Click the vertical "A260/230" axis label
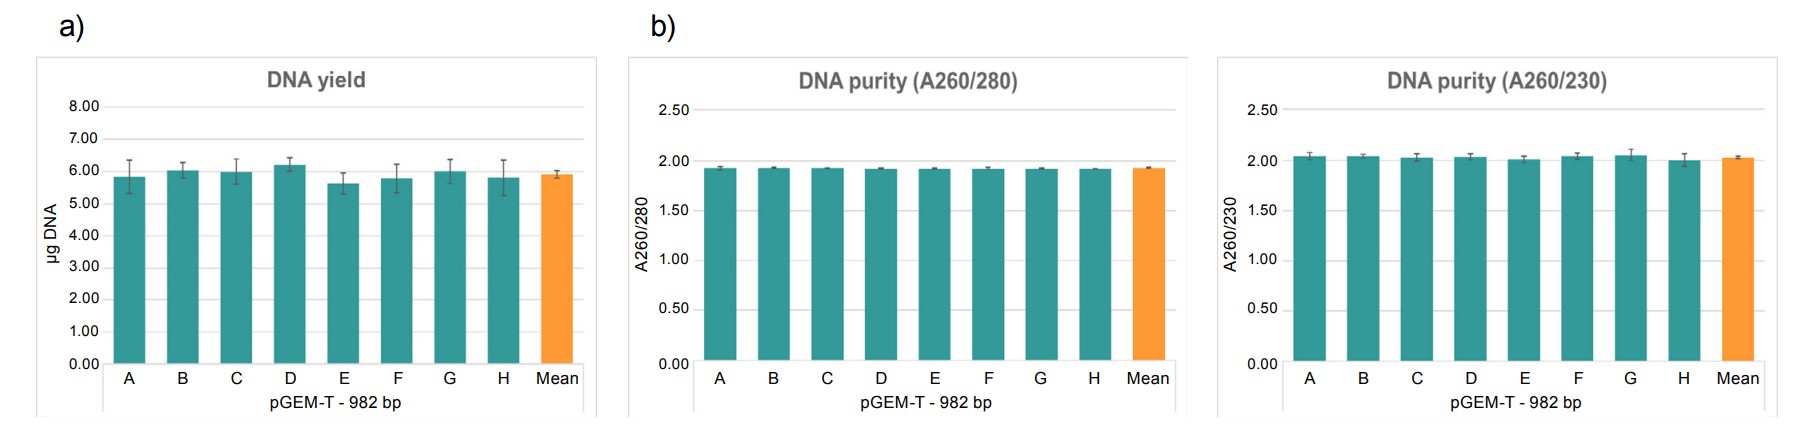The width and height of the screenshot is (1817, 445). 1231,234
